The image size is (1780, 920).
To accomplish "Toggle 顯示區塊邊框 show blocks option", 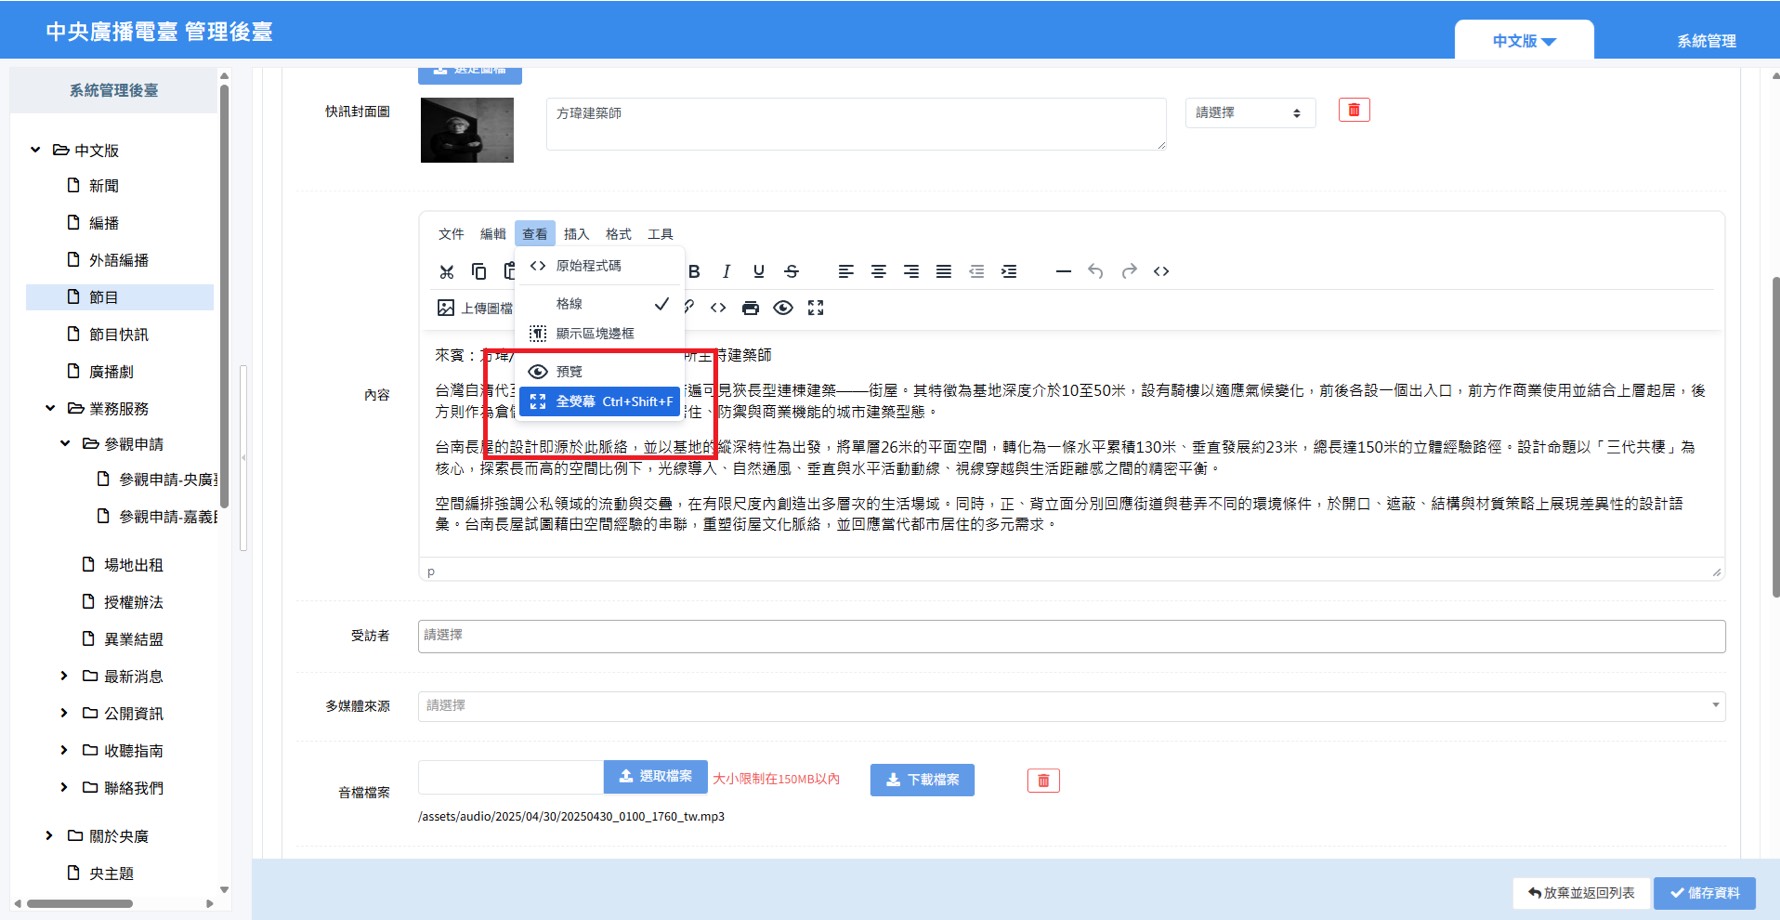I will click(x=600, y=333).
